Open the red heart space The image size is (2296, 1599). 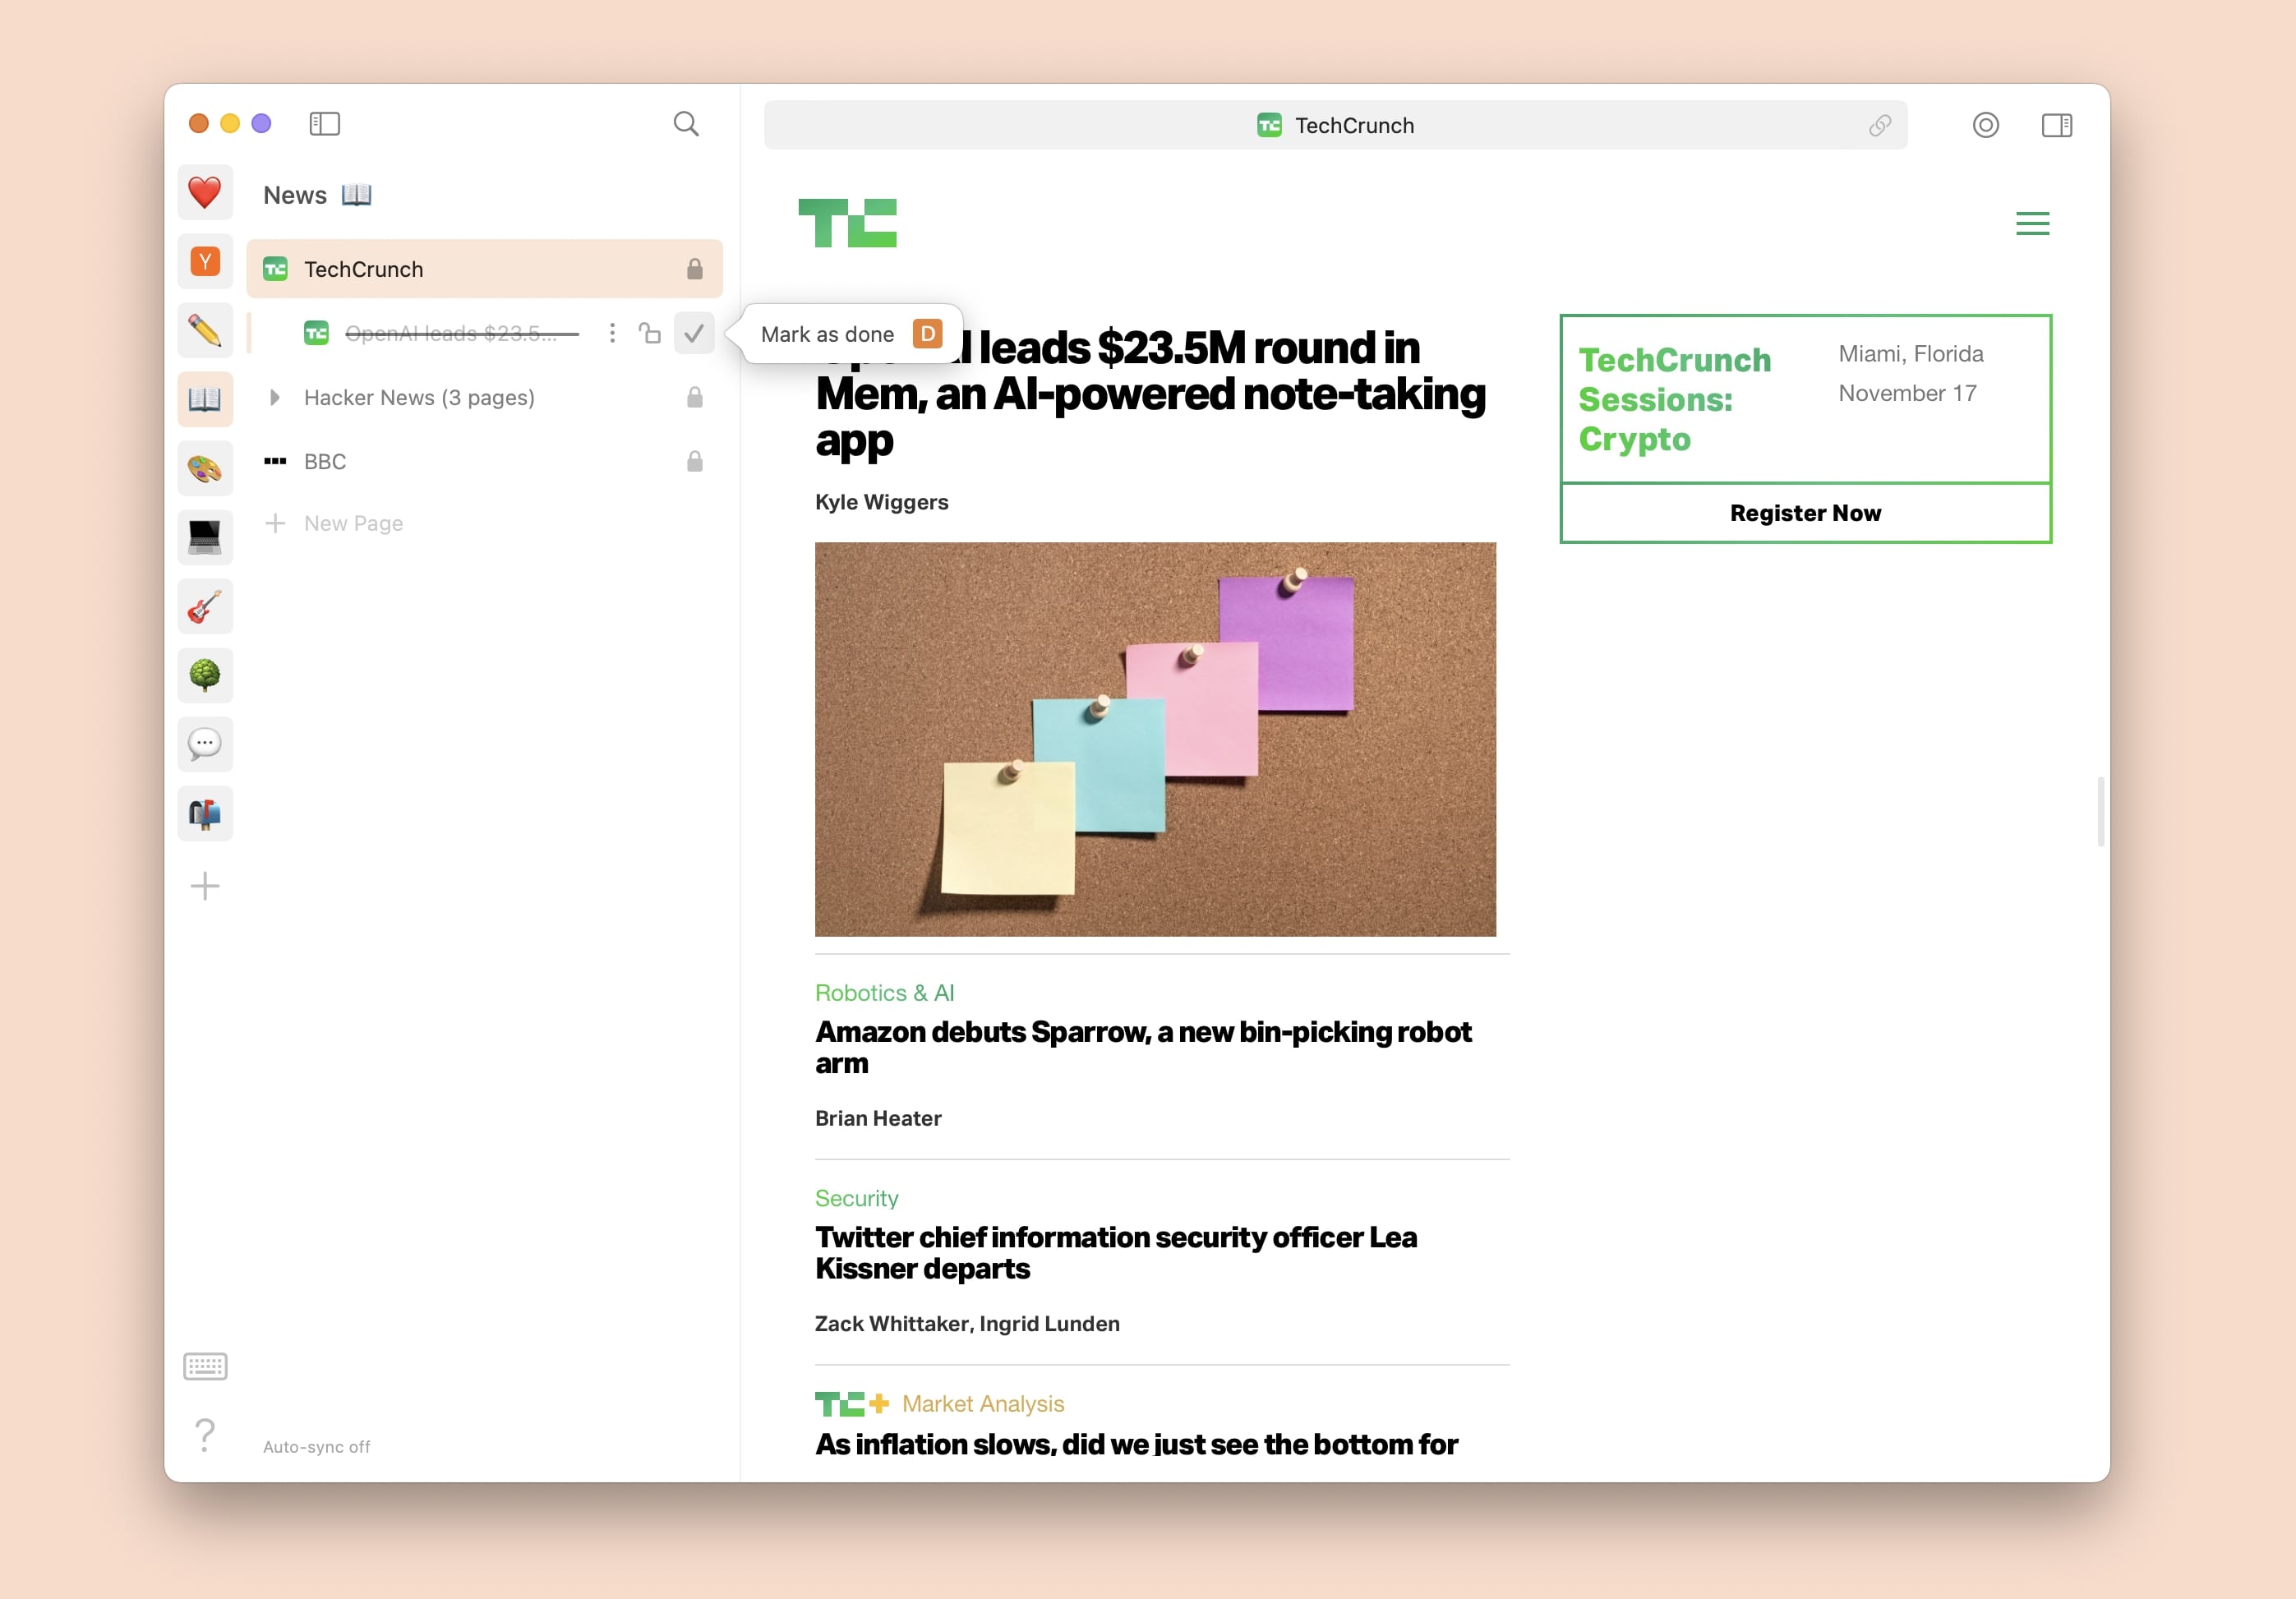pos(205,192)
